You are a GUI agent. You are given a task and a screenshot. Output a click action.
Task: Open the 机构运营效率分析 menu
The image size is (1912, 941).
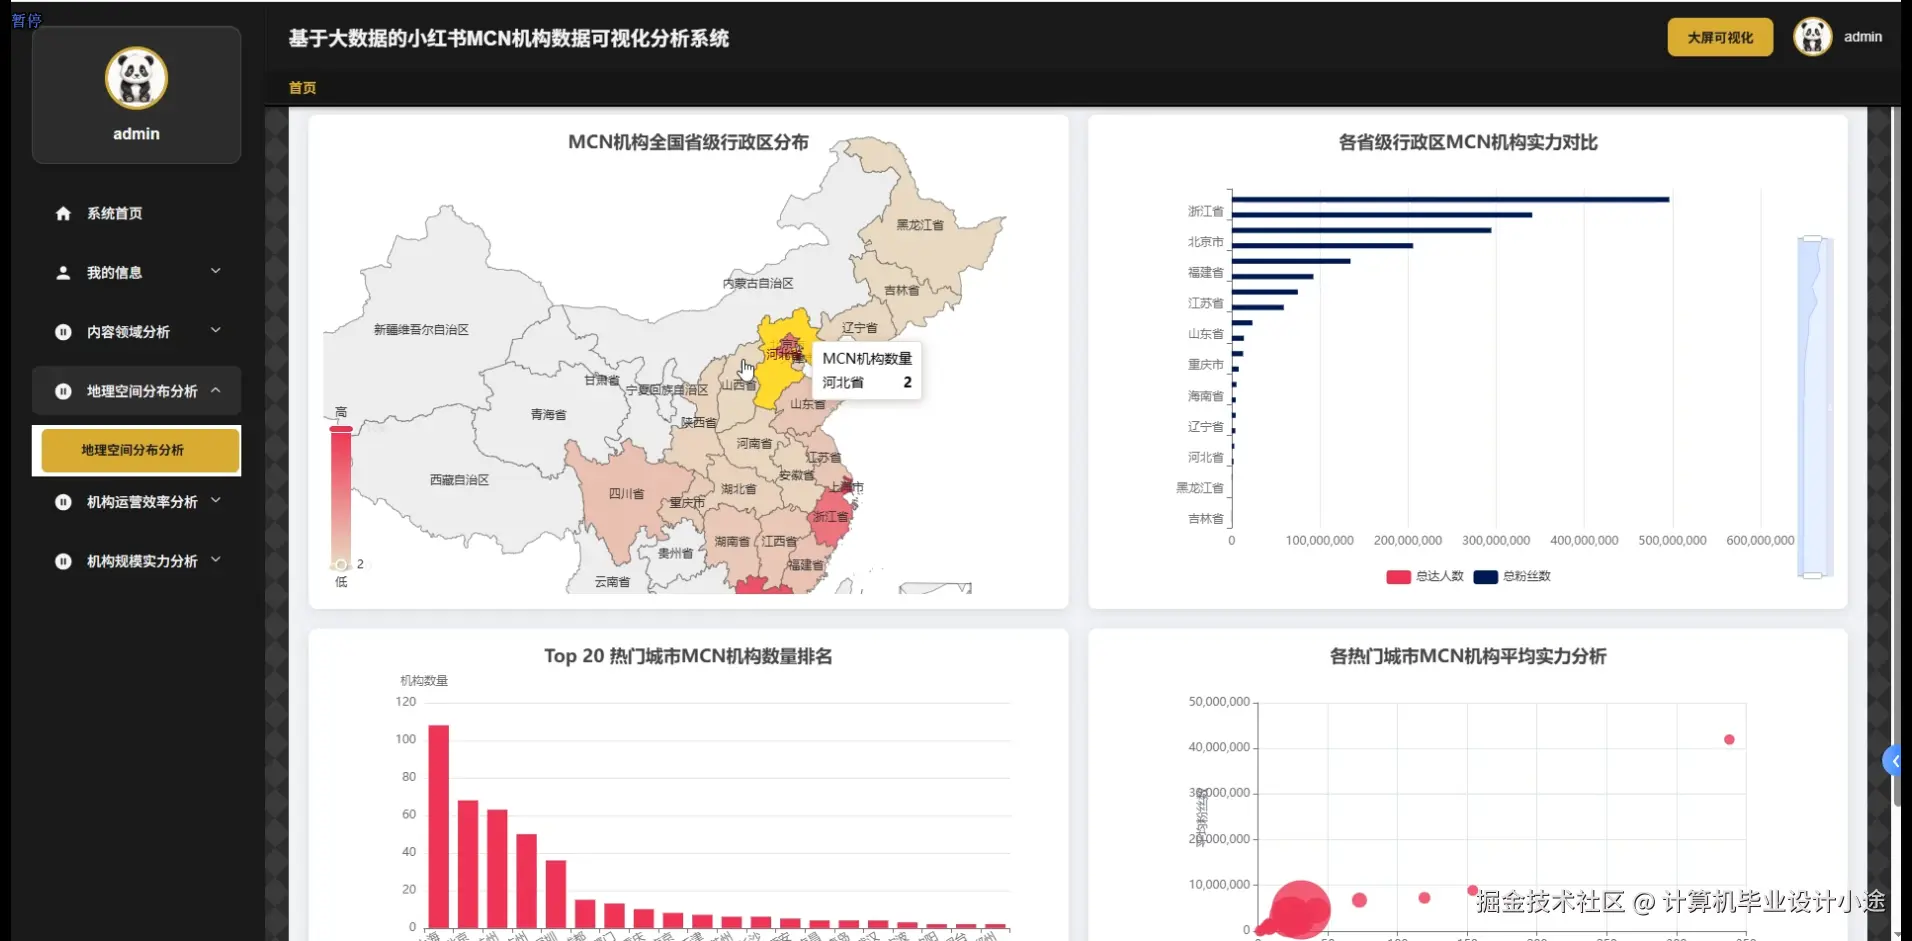pos(137,502)
